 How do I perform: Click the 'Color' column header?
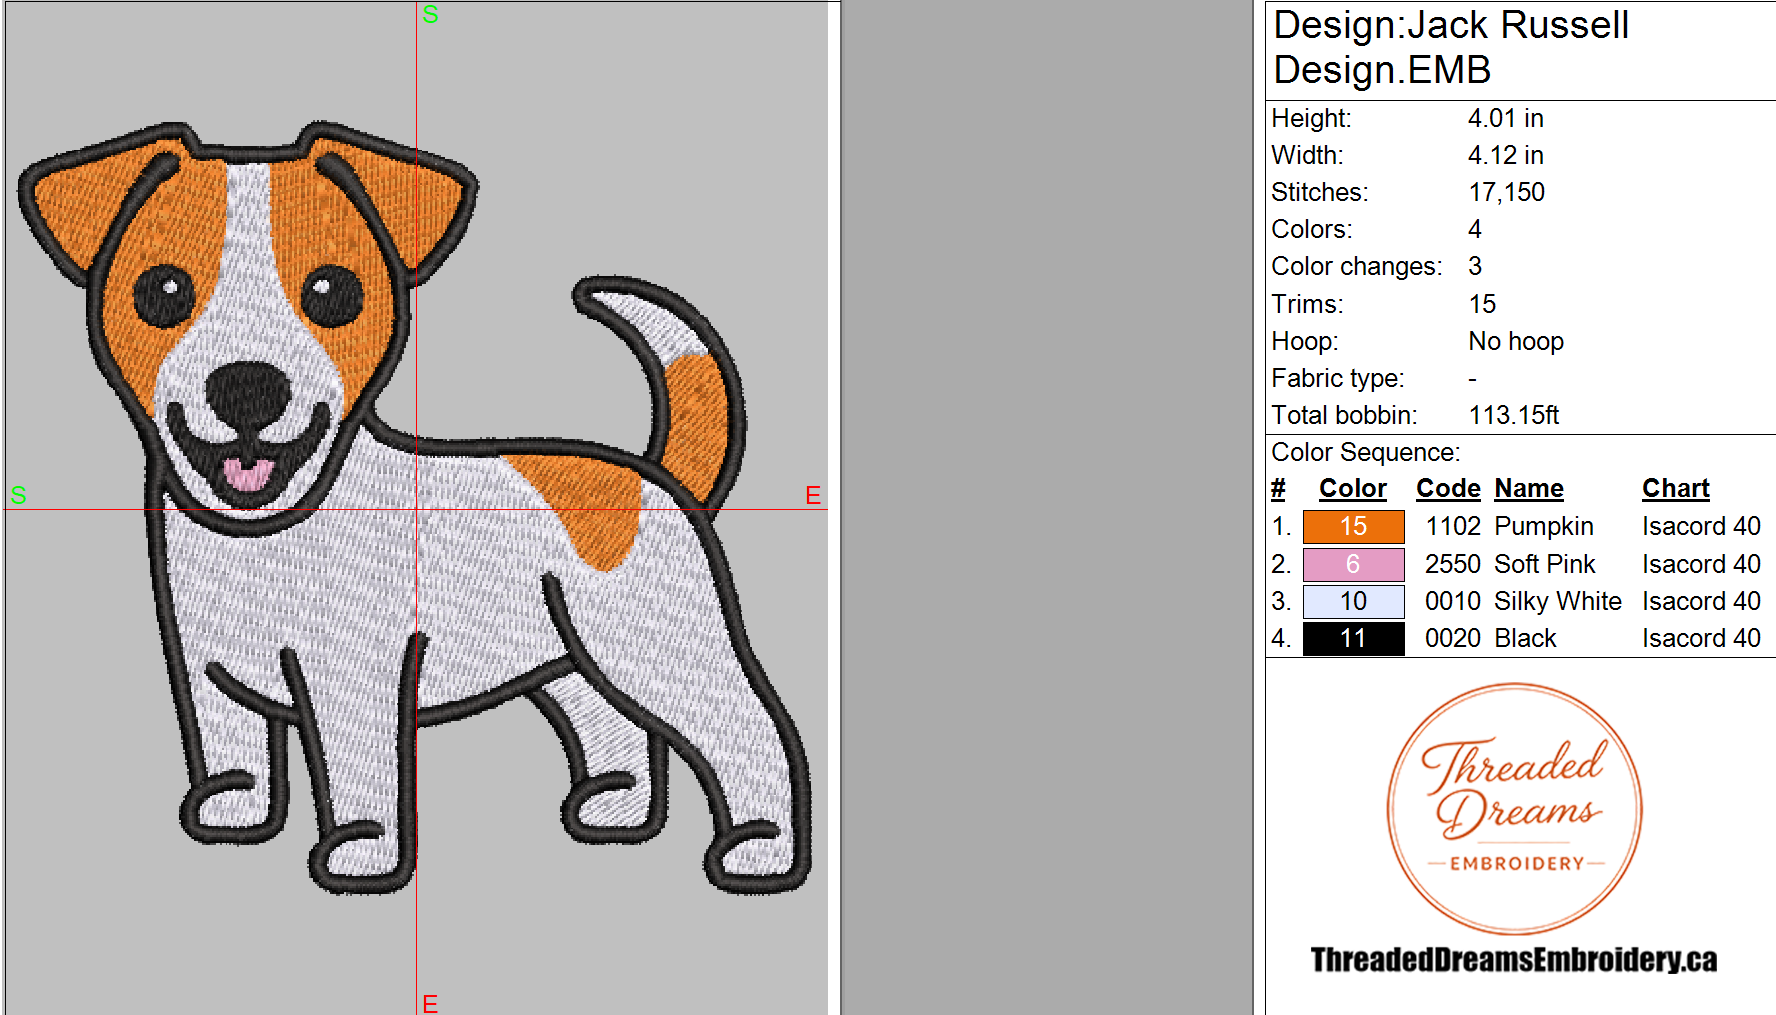point(1352,488)
